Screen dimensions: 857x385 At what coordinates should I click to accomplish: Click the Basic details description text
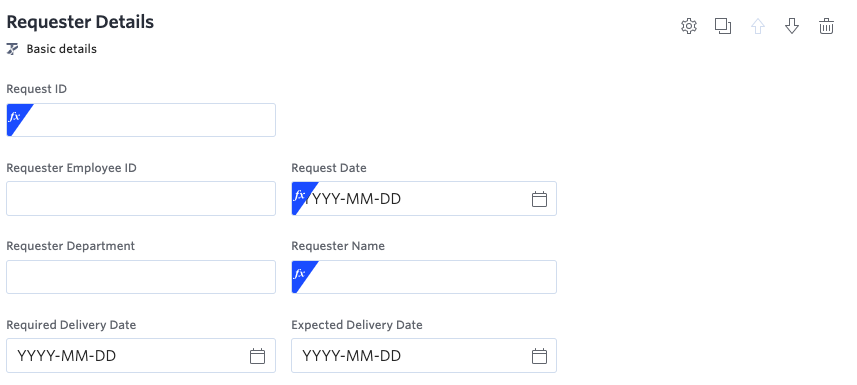coord(62,49)
